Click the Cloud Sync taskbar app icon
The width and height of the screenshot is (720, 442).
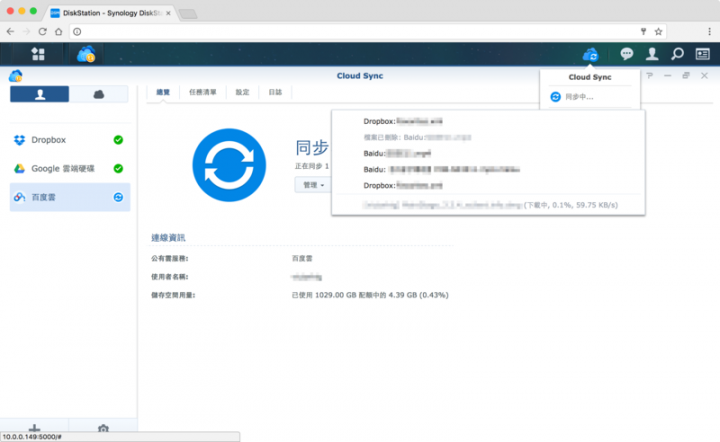pos(86,54)
